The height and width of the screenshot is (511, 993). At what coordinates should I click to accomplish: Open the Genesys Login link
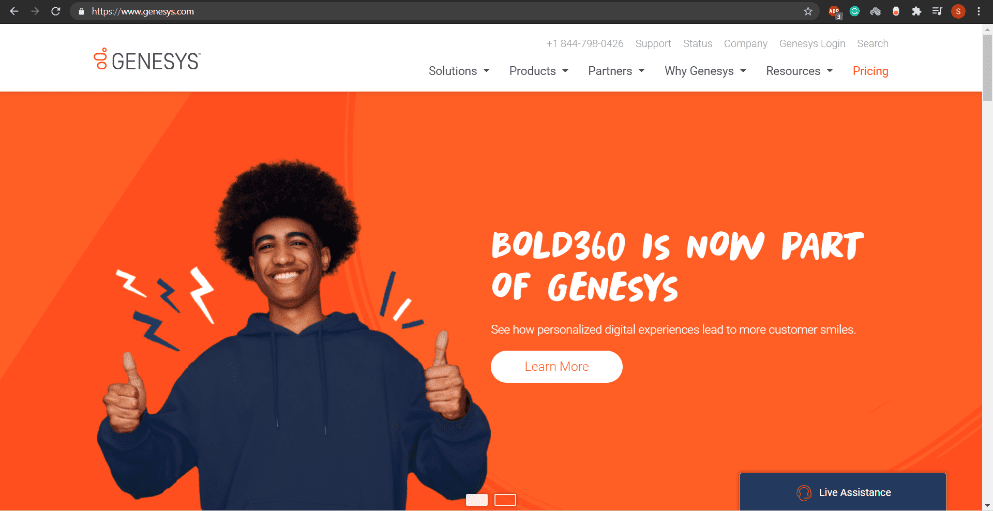812,44
